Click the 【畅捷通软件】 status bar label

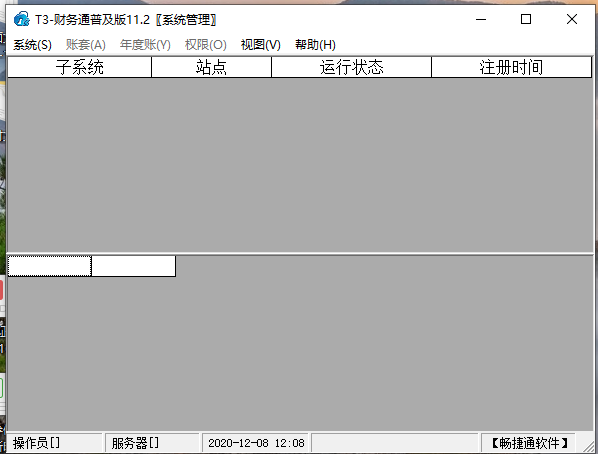tap(529, 443)
